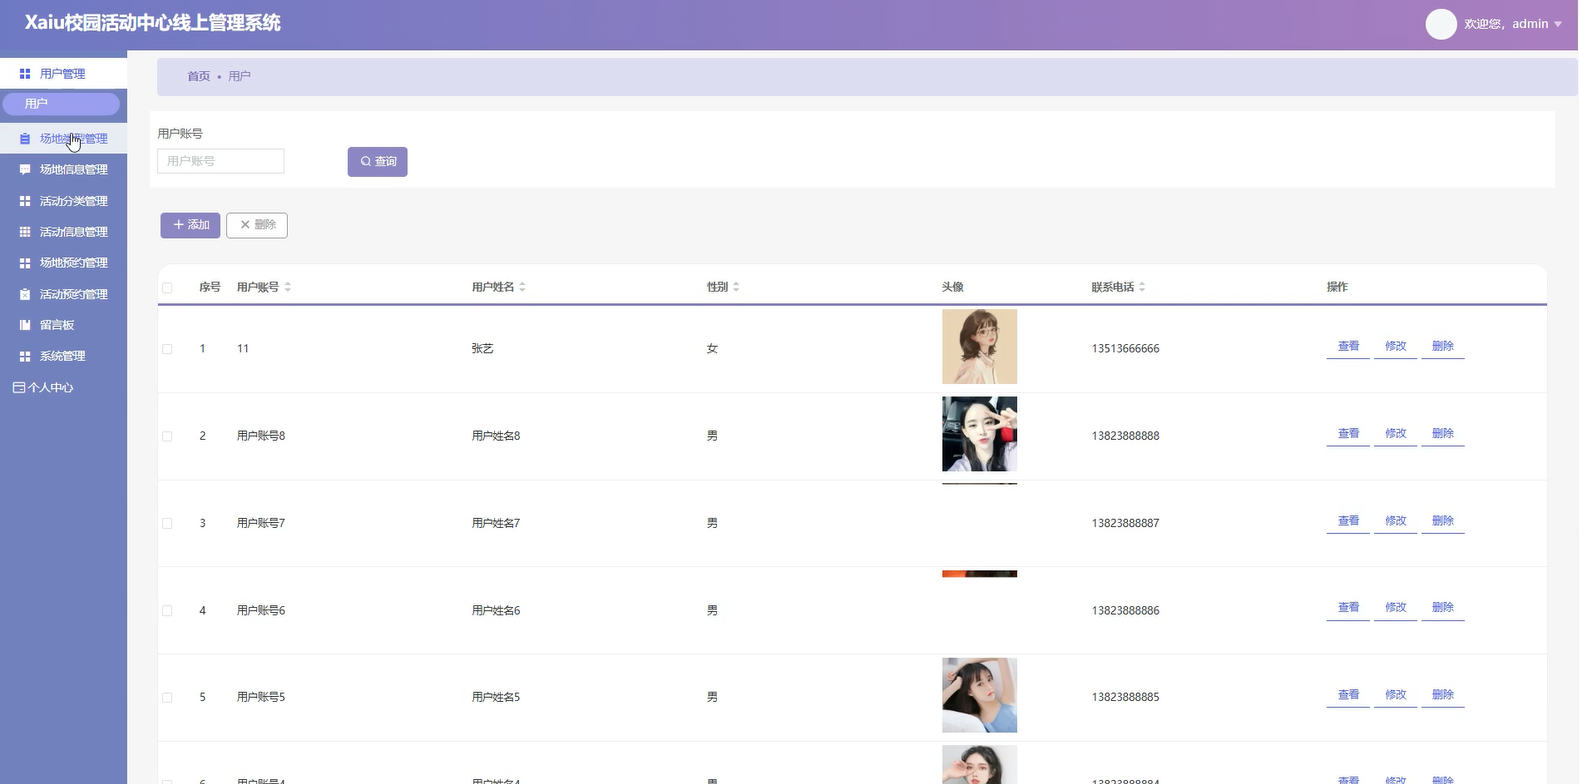
Task: Sort by 联系电话 column arrows
Action: click(x=1142, y=287)
